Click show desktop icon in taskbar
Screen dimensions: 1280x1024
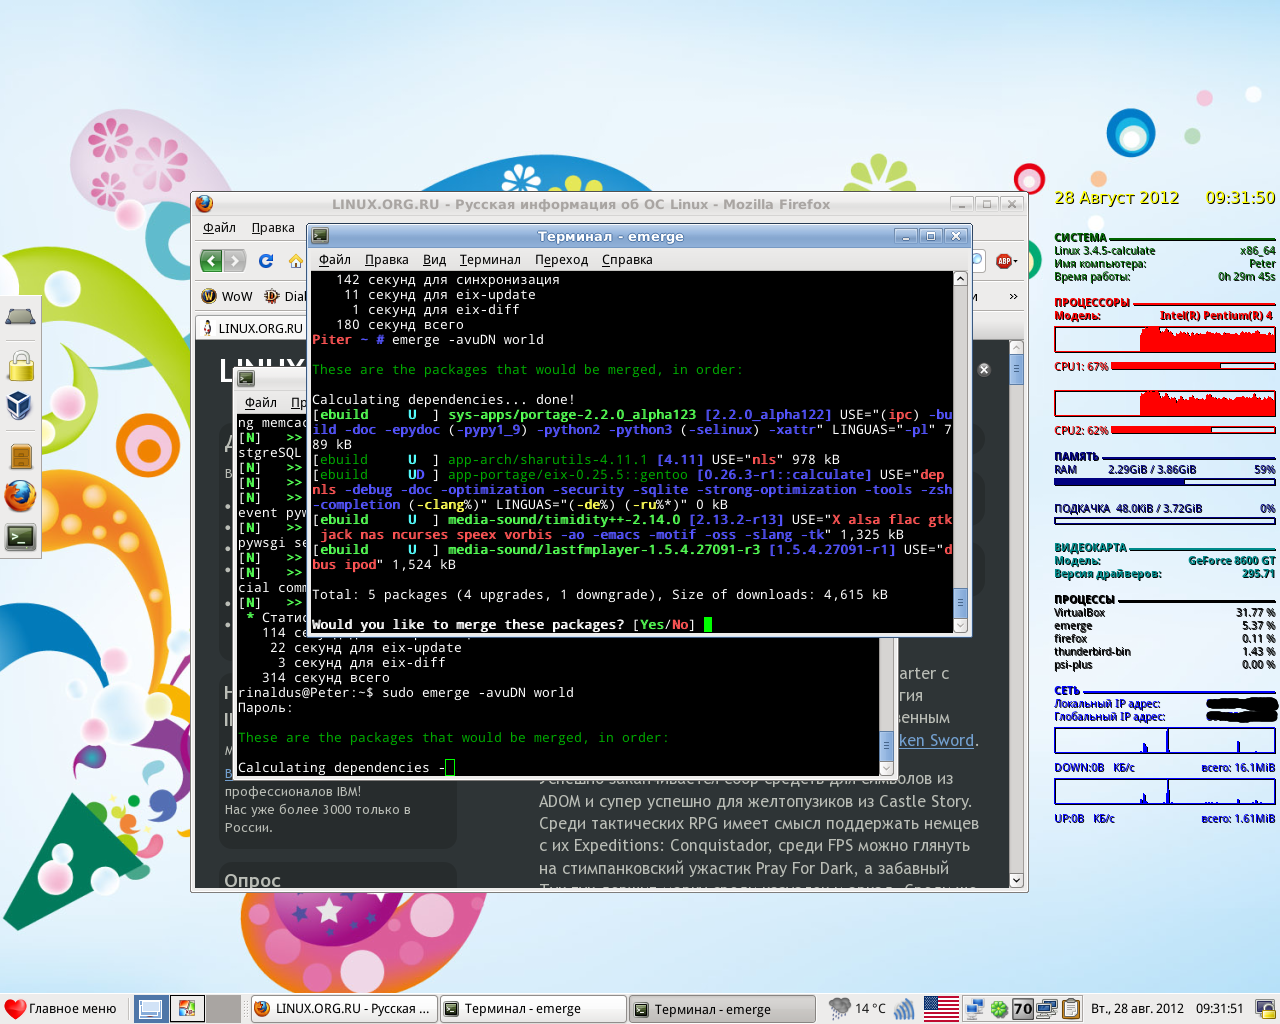pyautogui.click(x=150, y=1008)
